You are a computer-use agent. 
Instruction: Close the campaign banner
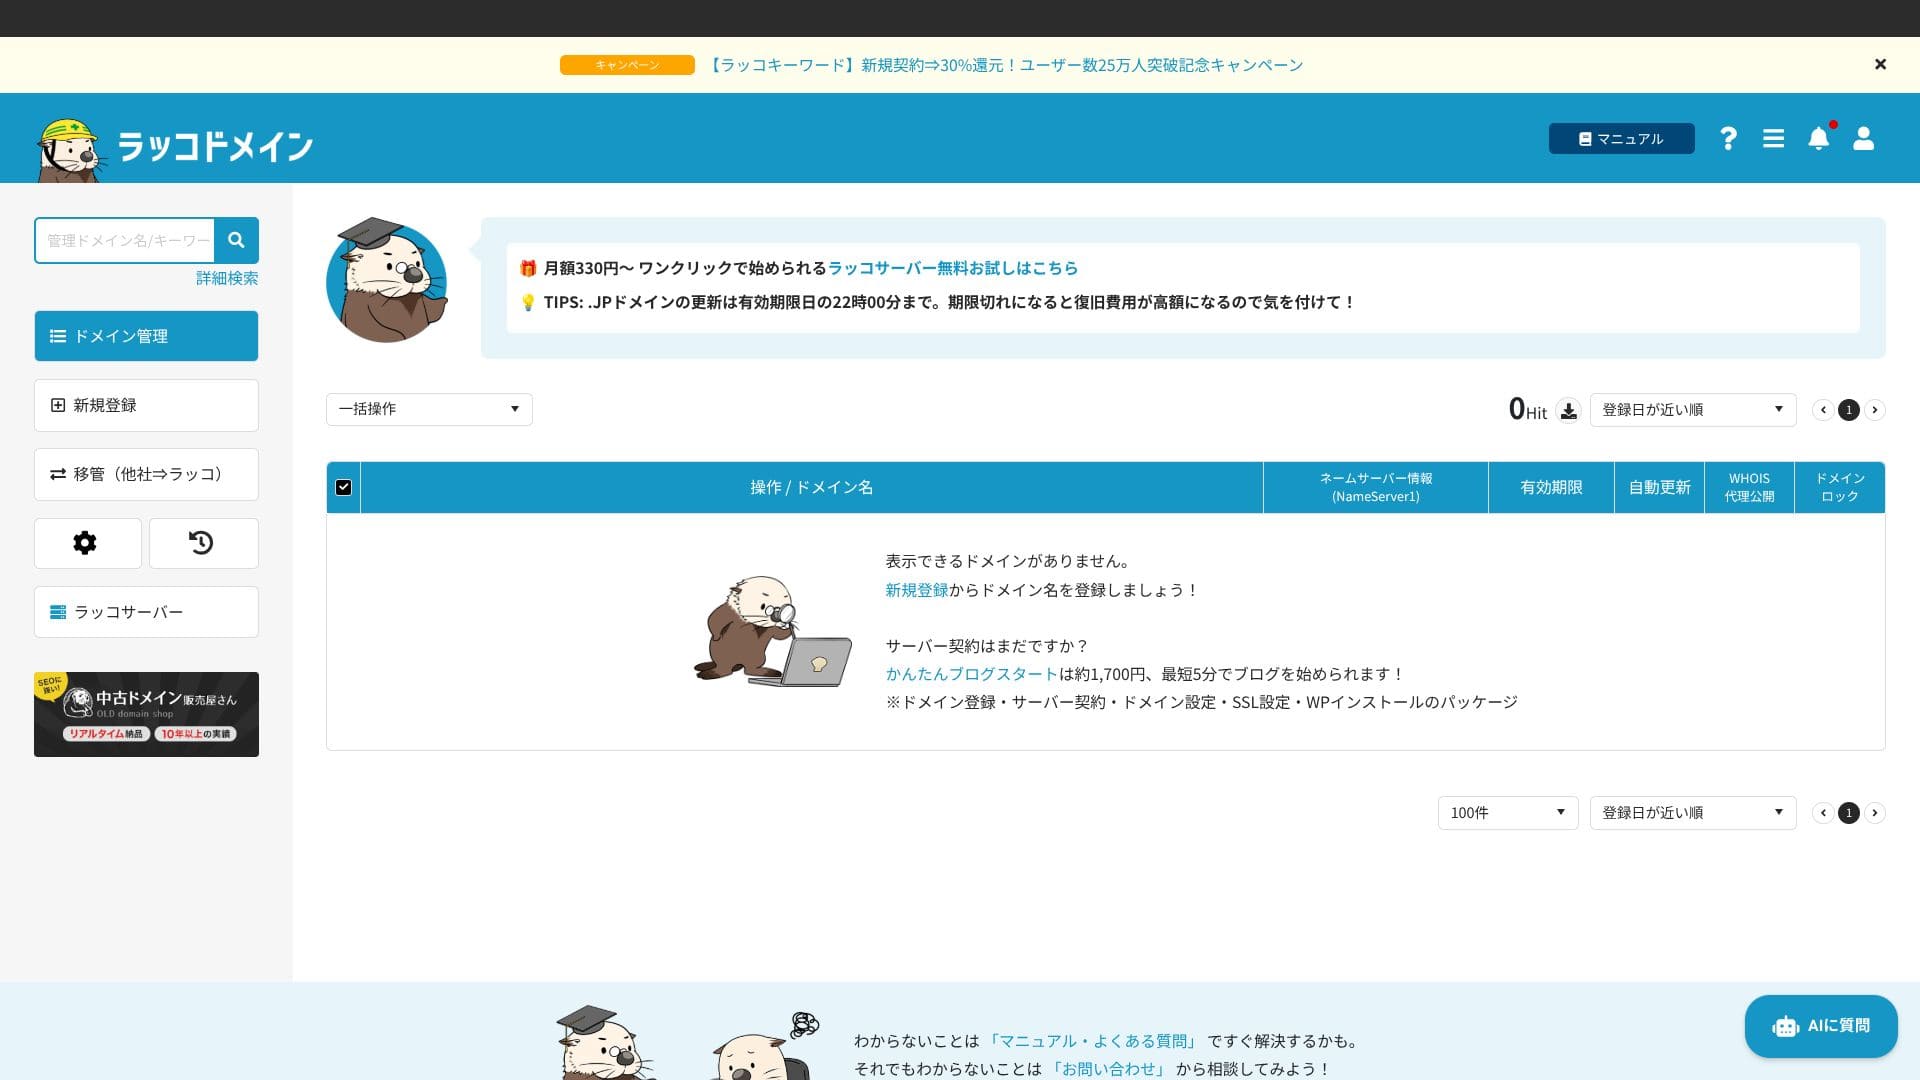1880,64
